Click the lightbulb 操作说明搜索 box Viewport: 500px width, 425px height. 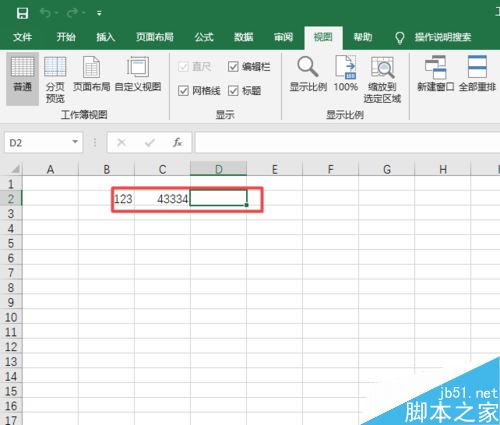click(x=433, y=37)
